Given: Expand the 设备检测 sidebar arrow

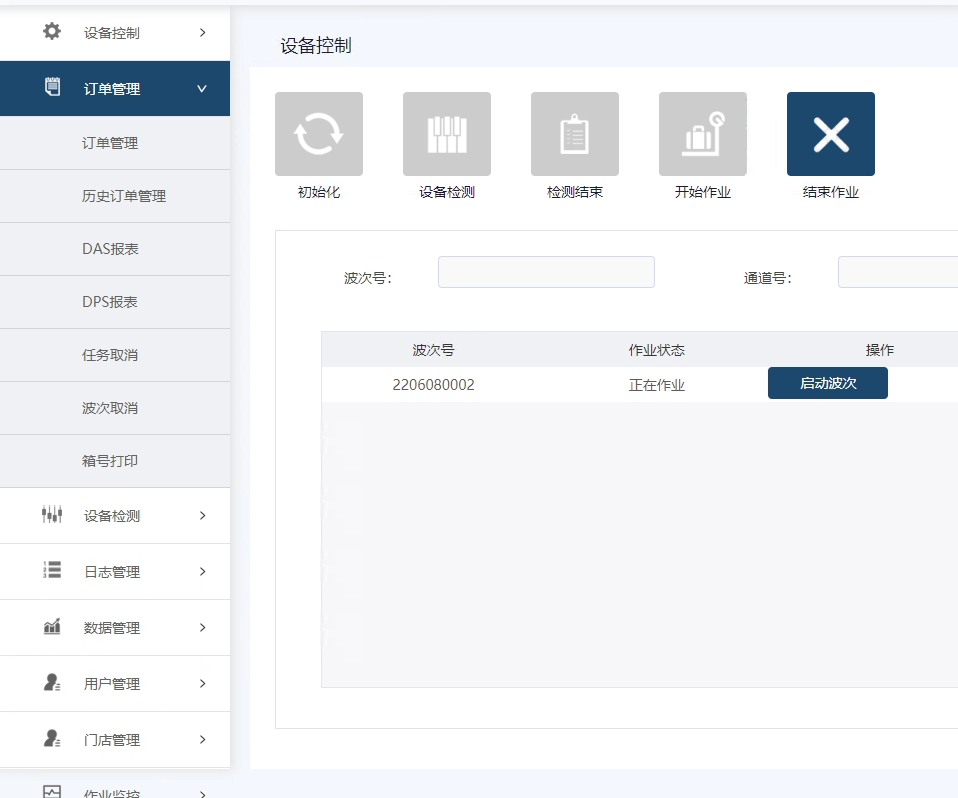Looking at the screenshot, I should (x=202, y=516).
